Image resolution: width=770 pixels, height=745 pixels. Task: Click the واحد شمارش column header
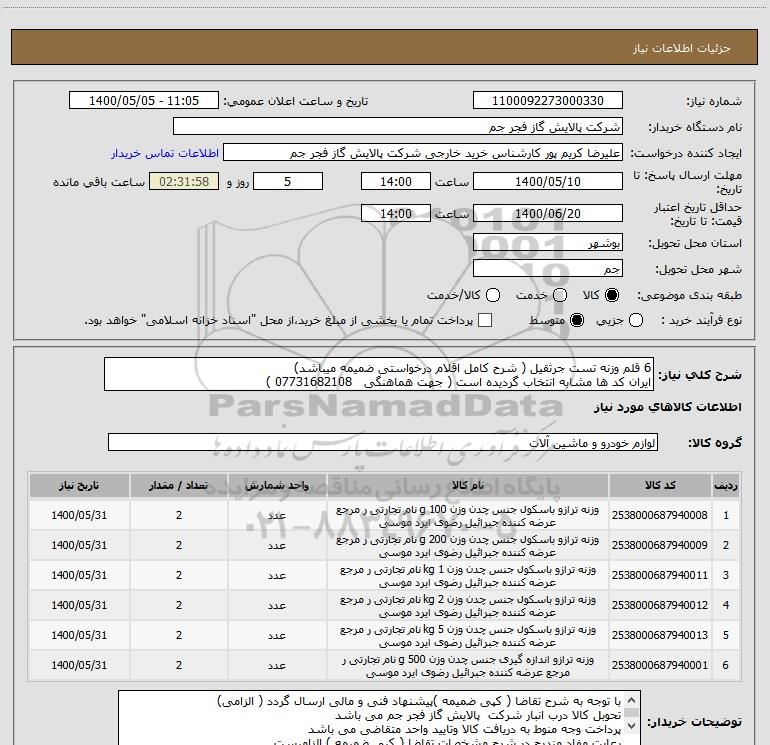tap(277, 485)
